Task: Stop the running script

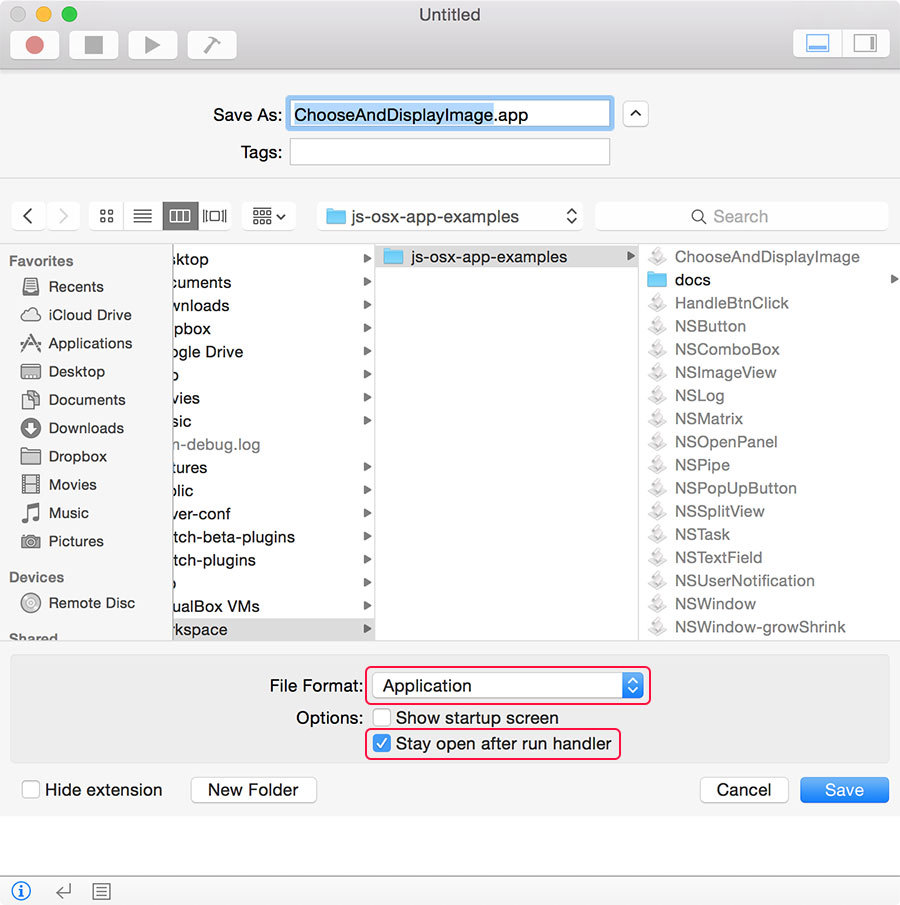Action: point(93,44)
